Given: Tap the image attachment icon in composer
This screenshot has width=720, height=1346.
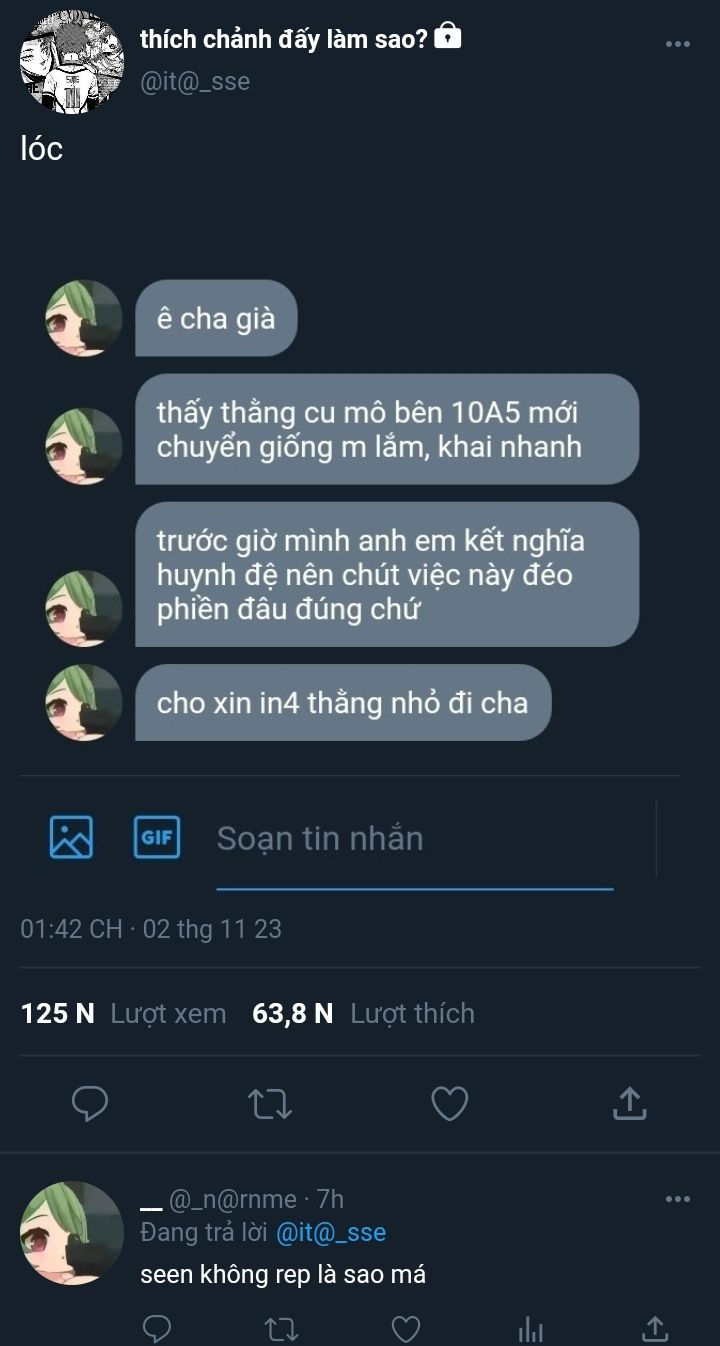Looking at the screenshot, I should pos(71,837).
